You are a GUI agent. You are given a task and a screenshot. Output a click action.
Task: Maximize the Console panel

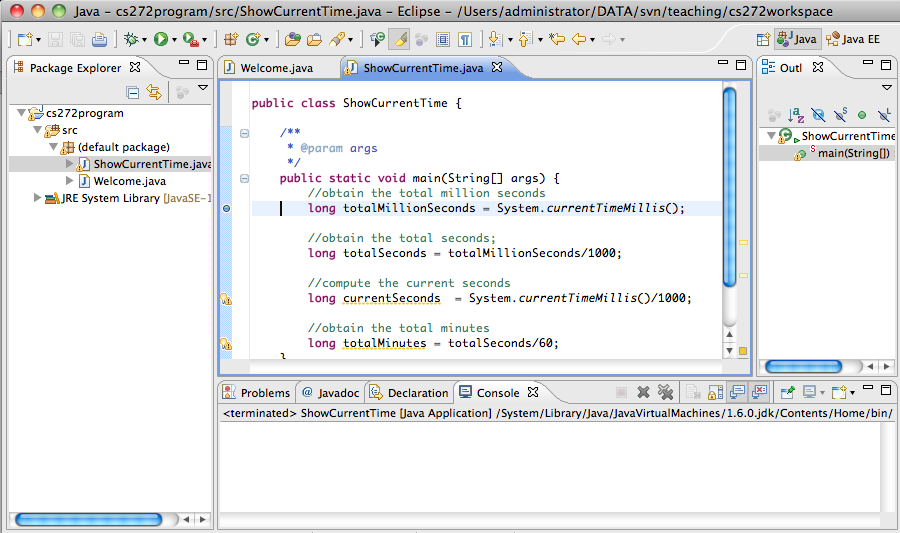(886, 390)
